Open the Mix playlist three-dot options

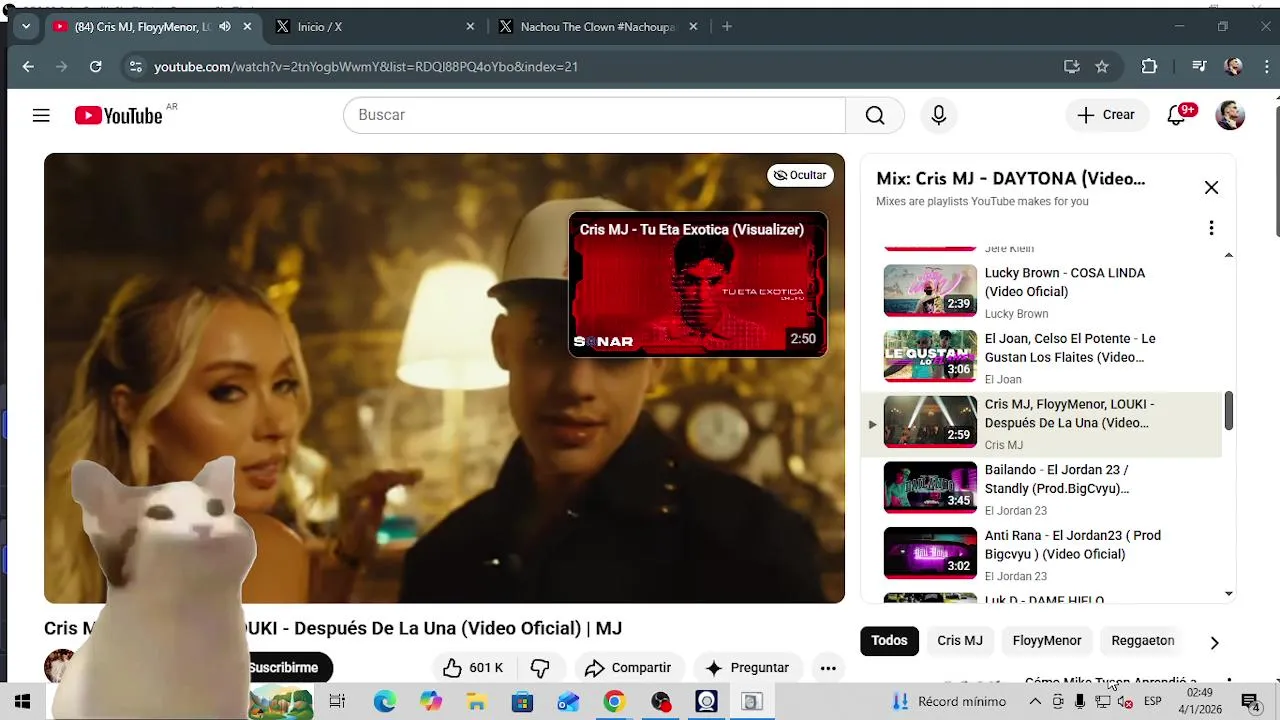1211,228
